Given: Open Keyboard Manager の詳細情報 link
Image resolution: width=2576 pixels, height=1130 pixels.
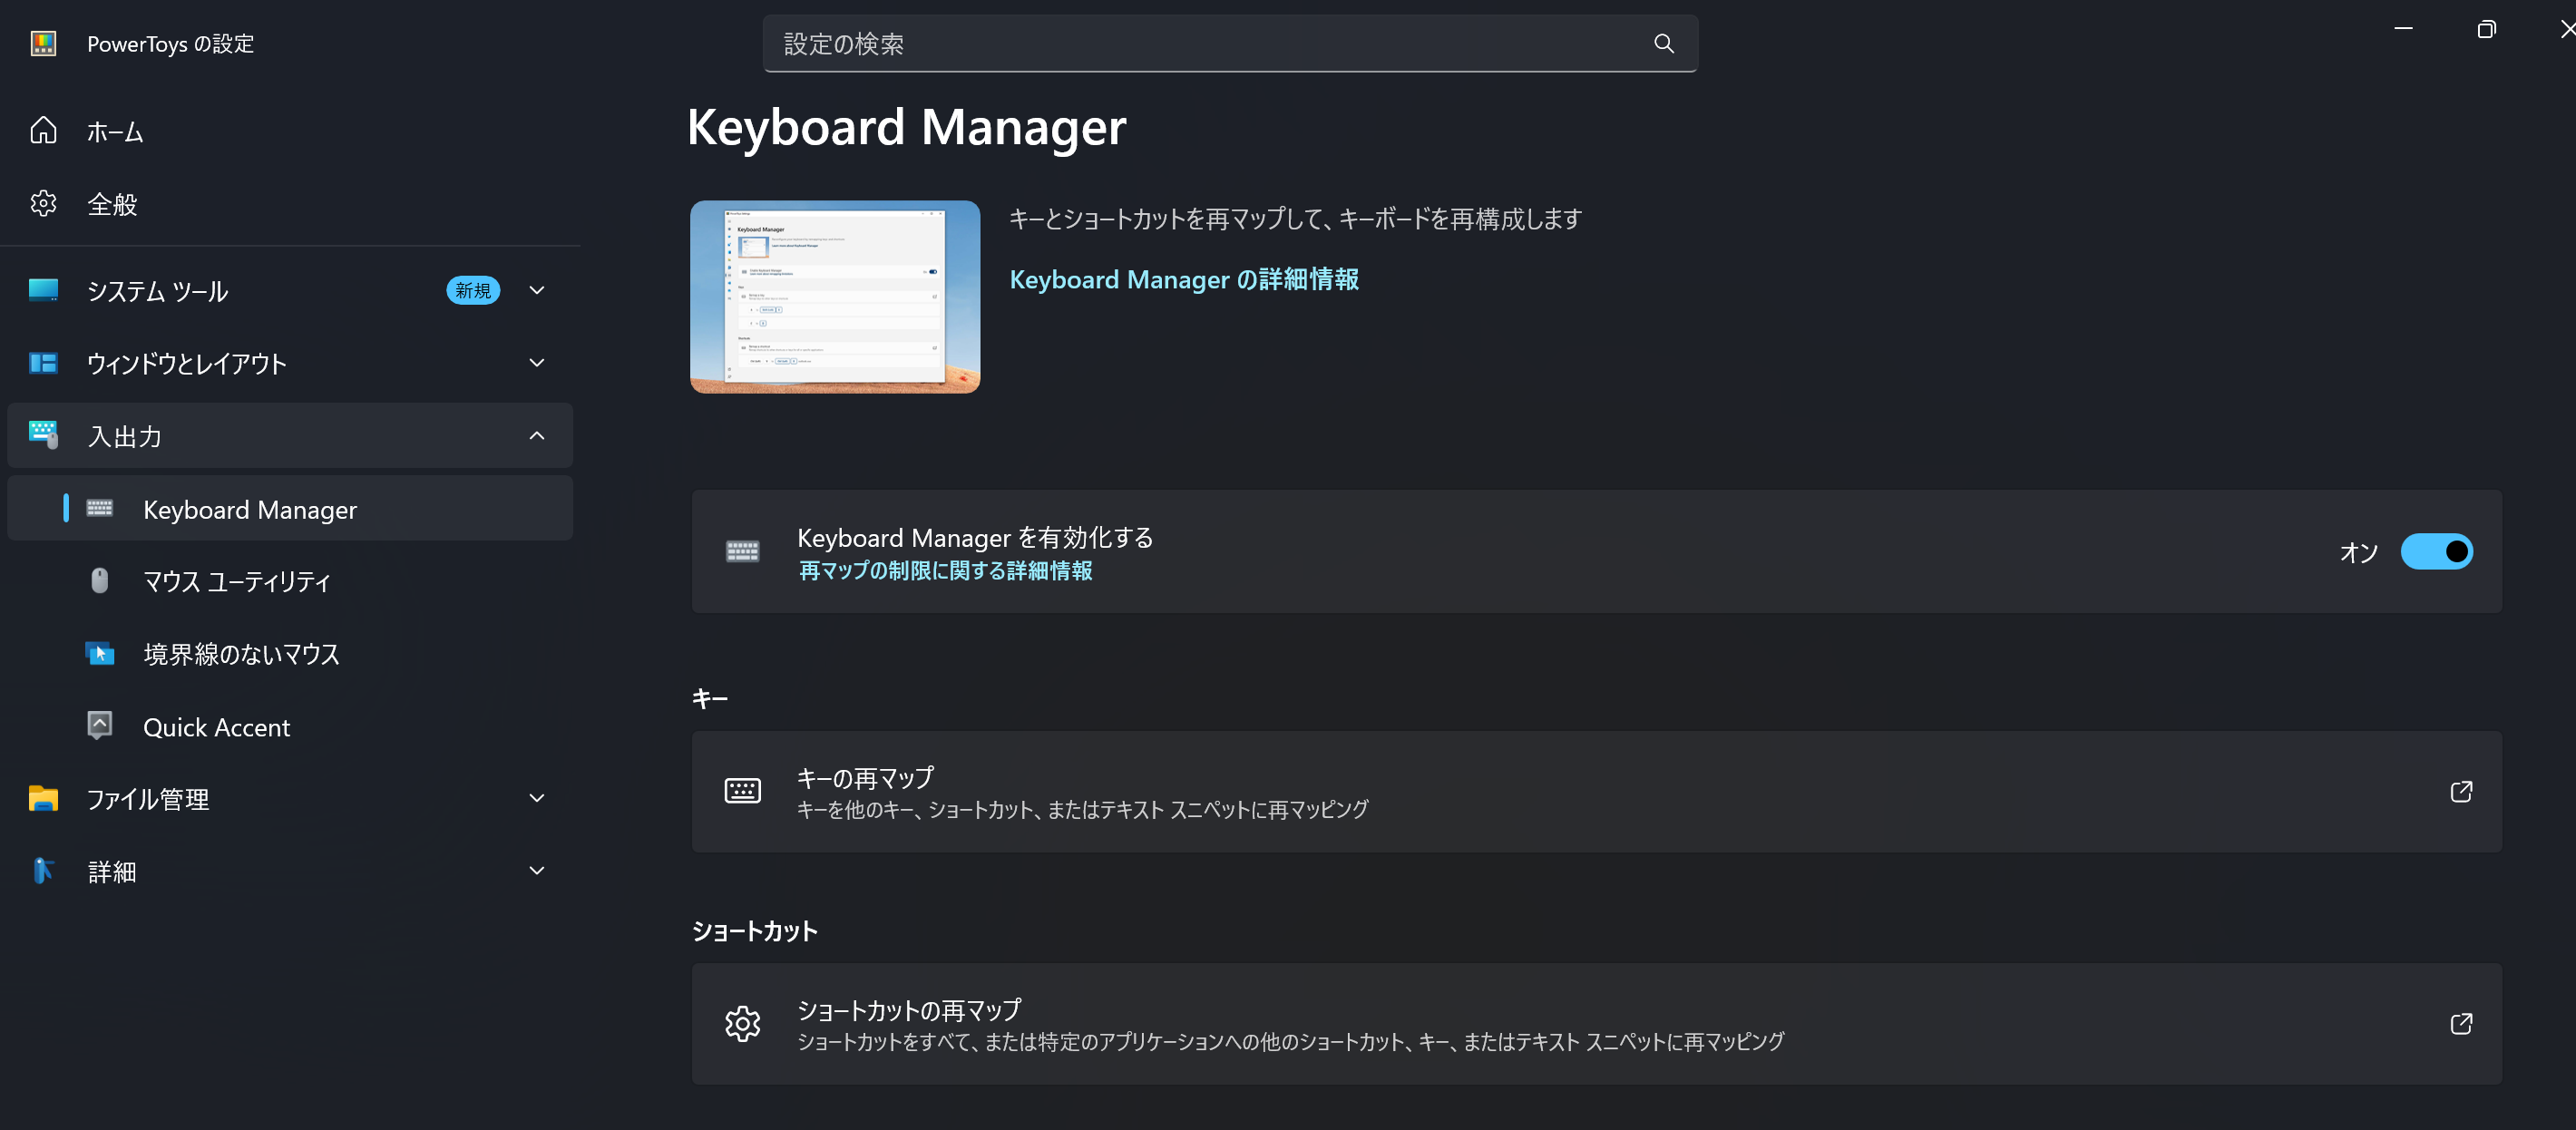Looking at the screenshot, I should pos(1183,280).
